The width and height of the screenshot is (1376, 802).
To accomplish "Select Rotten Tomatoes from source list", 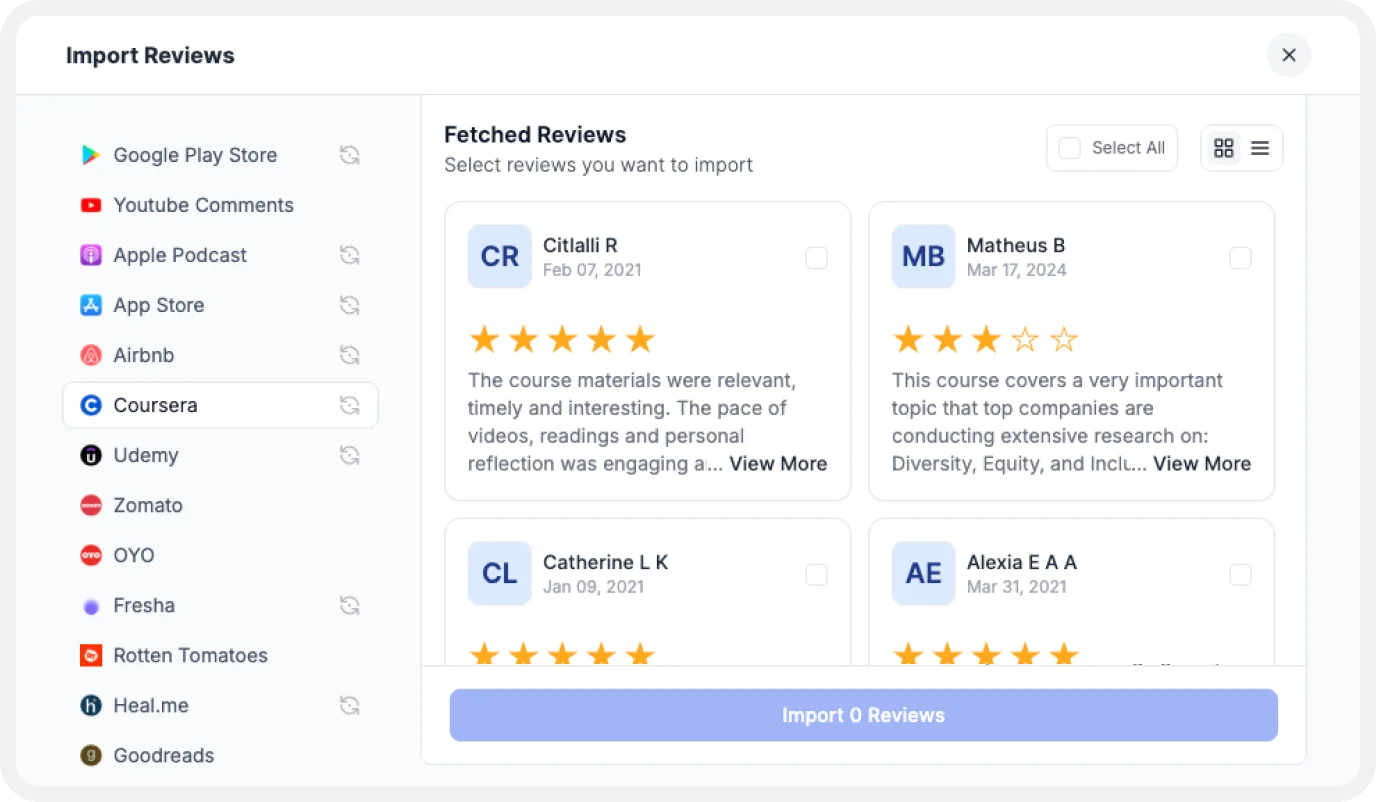I will tap(190, 655).
